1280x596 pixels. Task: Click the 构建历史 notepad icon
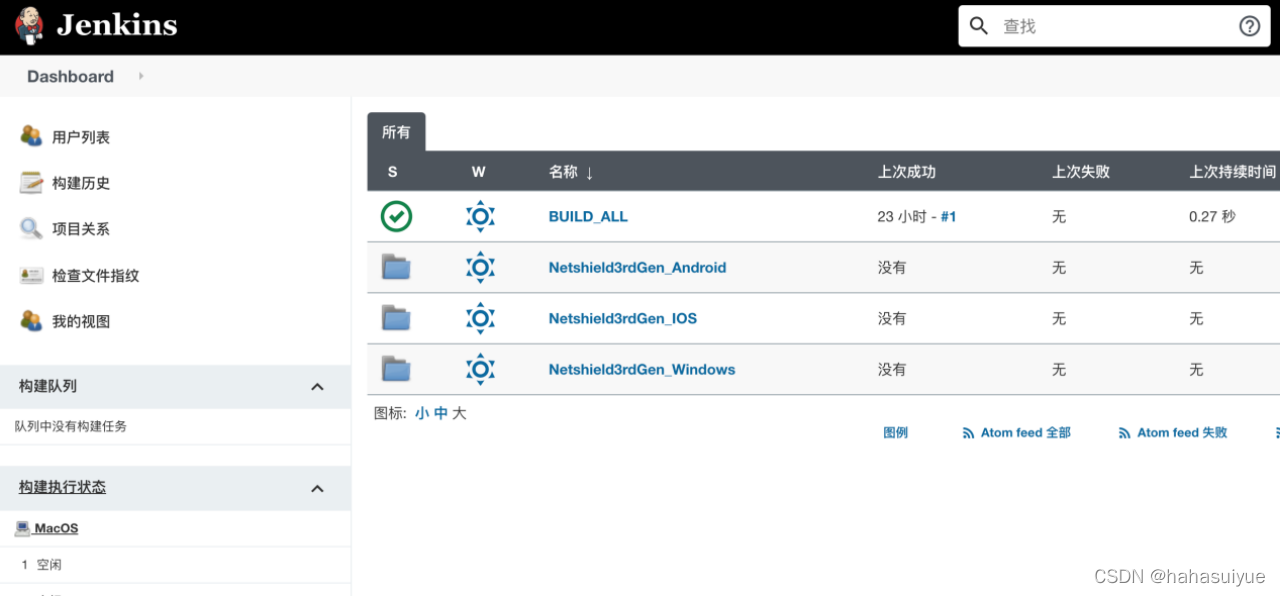[x=31, y=182]
